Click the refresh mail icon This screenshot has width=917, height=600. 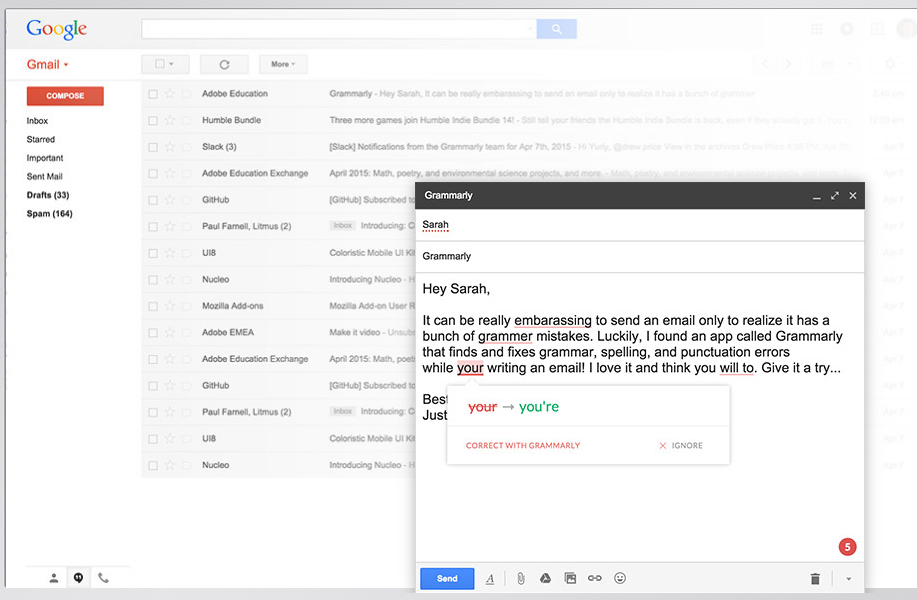(x=224, y=64)
